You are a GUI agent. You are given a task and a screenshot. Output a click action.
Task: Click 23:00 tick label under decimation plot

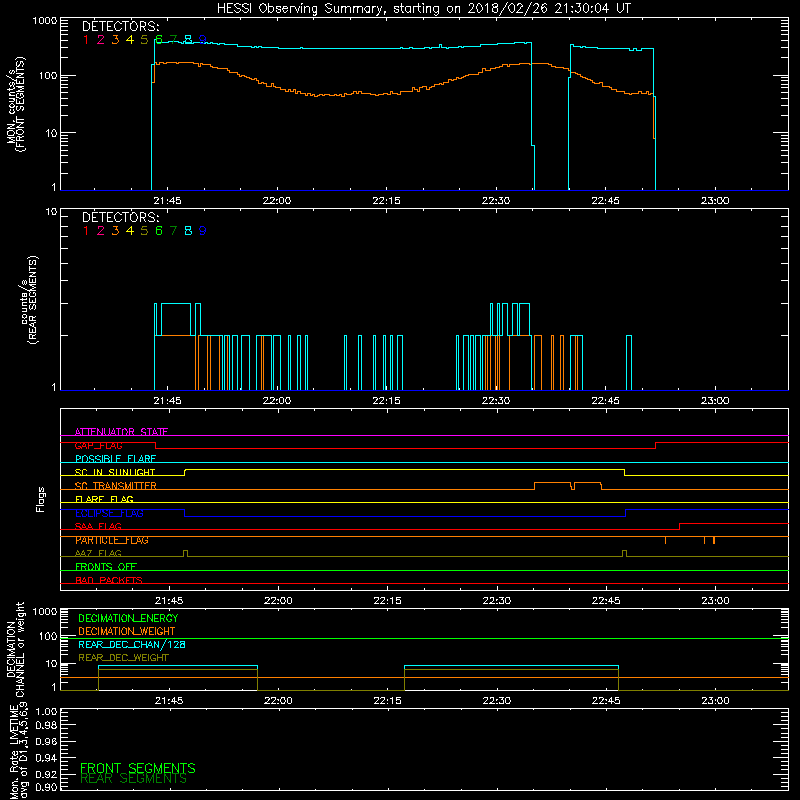pyautogui.click(x=715, y=701)
